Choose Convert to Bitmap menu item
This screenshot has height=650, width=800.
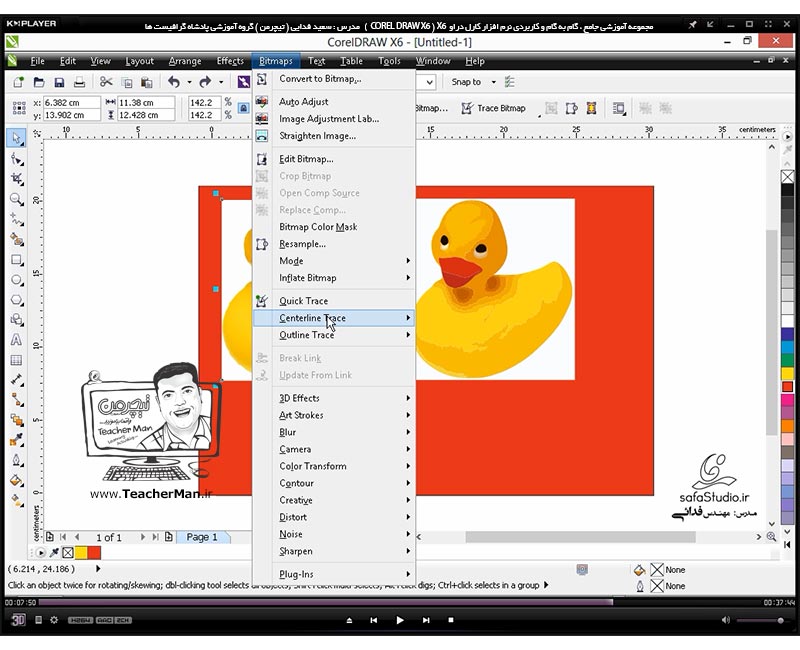(x=334, y=79)
